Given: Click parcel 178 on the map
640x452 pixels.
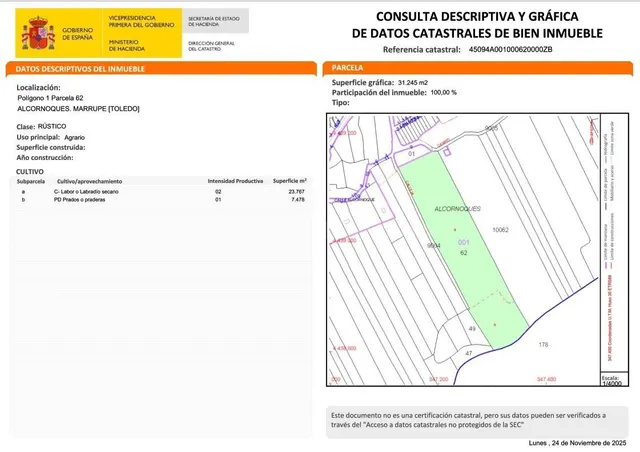Looking at the screenshot, I should pos(543,345).
